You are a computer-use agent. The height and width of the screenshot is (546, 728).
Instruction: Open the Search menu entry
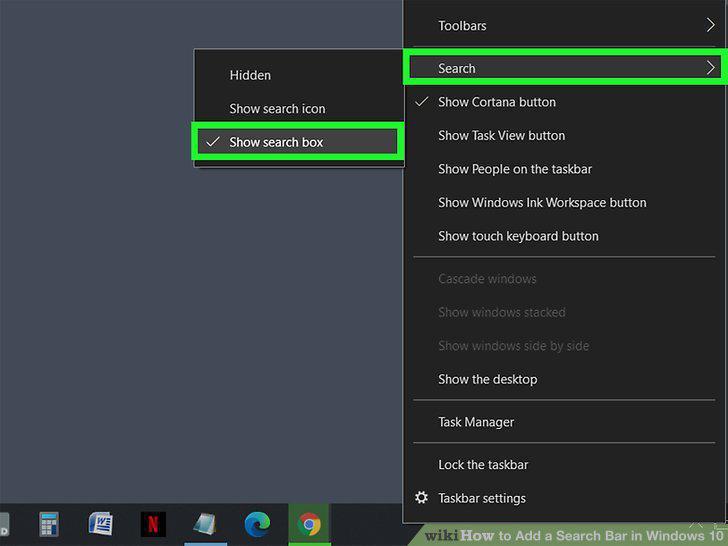[564, 68]
